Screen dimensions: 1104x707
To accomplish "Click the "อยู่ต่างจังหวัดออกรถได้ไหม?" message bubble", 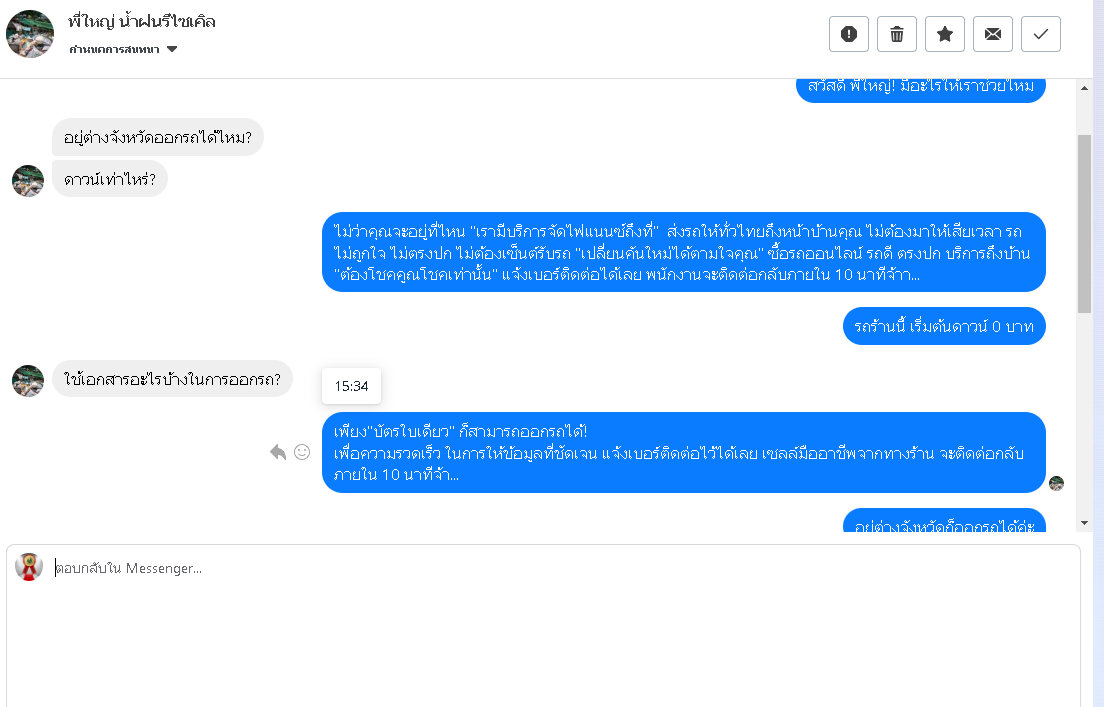I will [157, 137].
